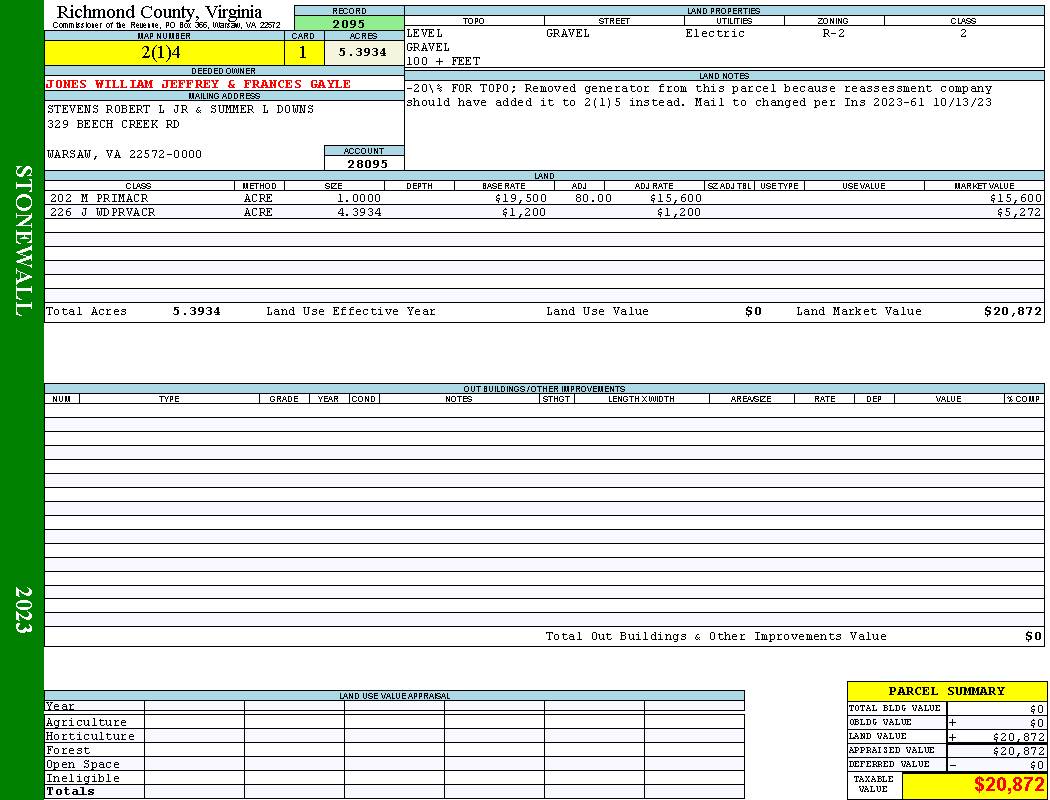1050x800 pixels.
Task: Click LAND VALUE amount $20,872 in summary
Action: tap(1018, 737)
